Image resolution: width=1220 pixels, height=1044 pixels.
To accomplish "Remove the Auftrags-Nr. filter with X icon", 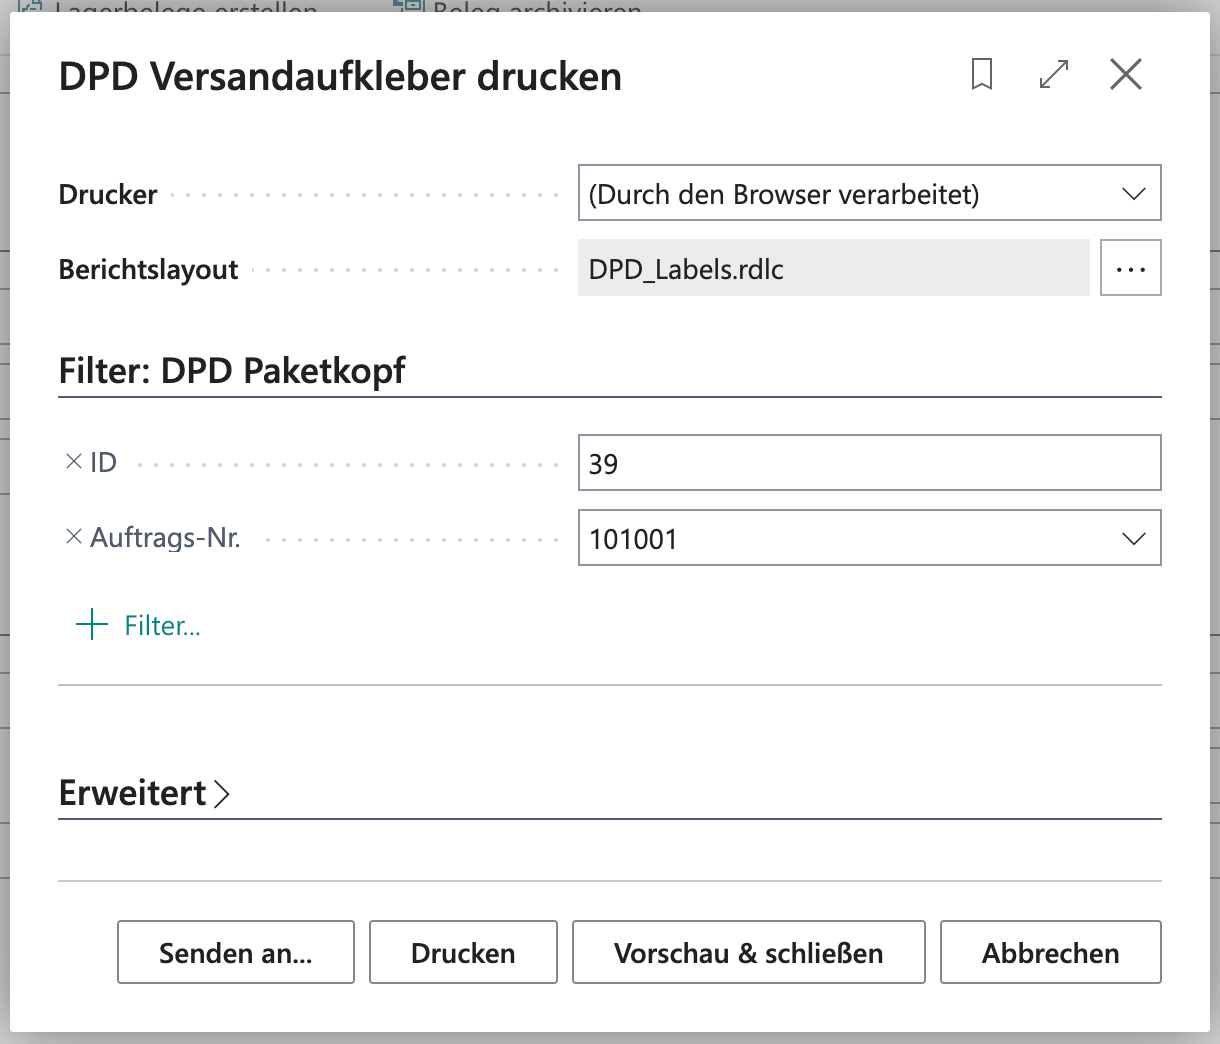I will pos(73,537).
